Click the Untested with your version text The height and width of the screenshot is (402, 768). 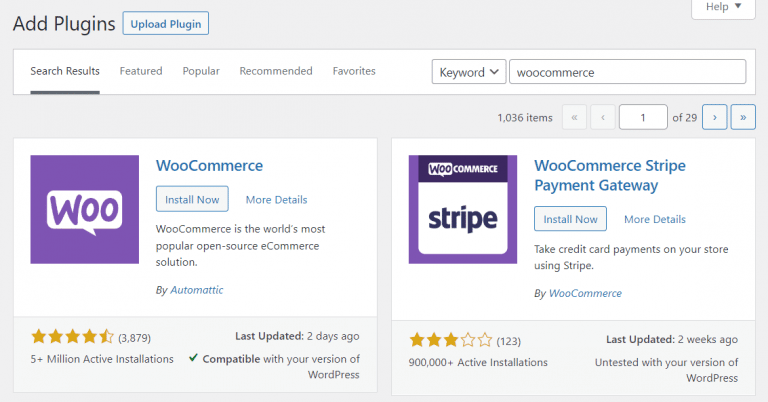[x=666, y=370]
